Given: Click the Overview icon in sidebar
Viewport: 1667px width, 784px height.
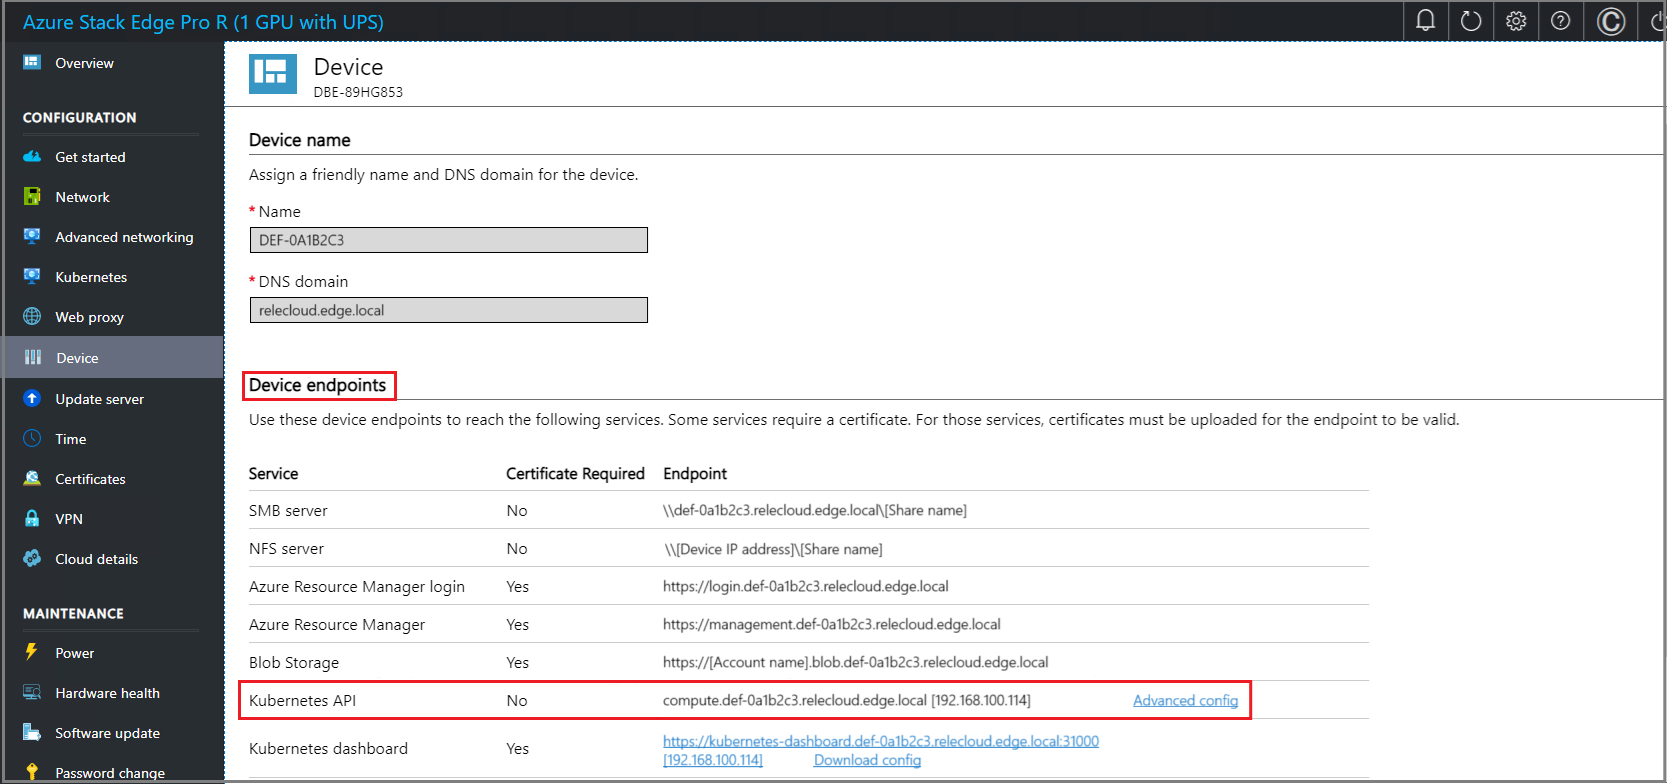Looking at the screenshot, I should coord(32,62).
